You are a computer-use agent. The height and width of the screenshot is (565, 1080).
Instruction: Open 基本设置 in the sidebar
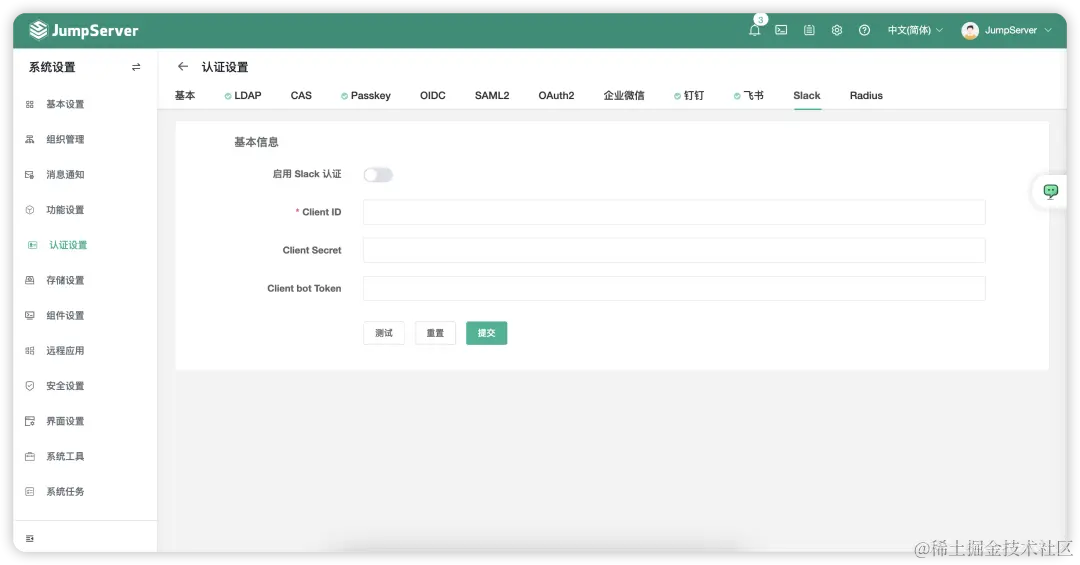[x=65, y=104]
